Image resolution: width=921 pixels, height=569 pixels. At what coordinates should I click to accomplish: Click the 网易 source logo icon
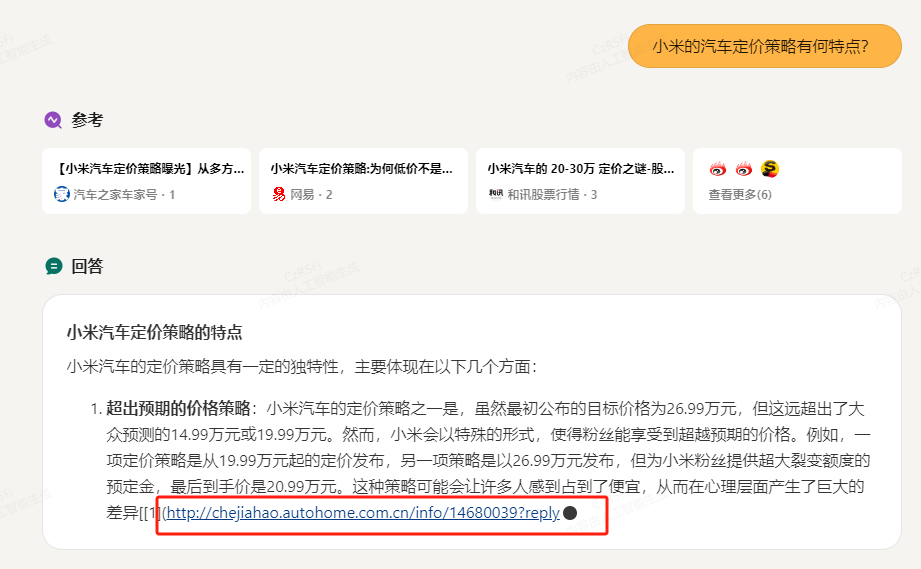point(278,194)
